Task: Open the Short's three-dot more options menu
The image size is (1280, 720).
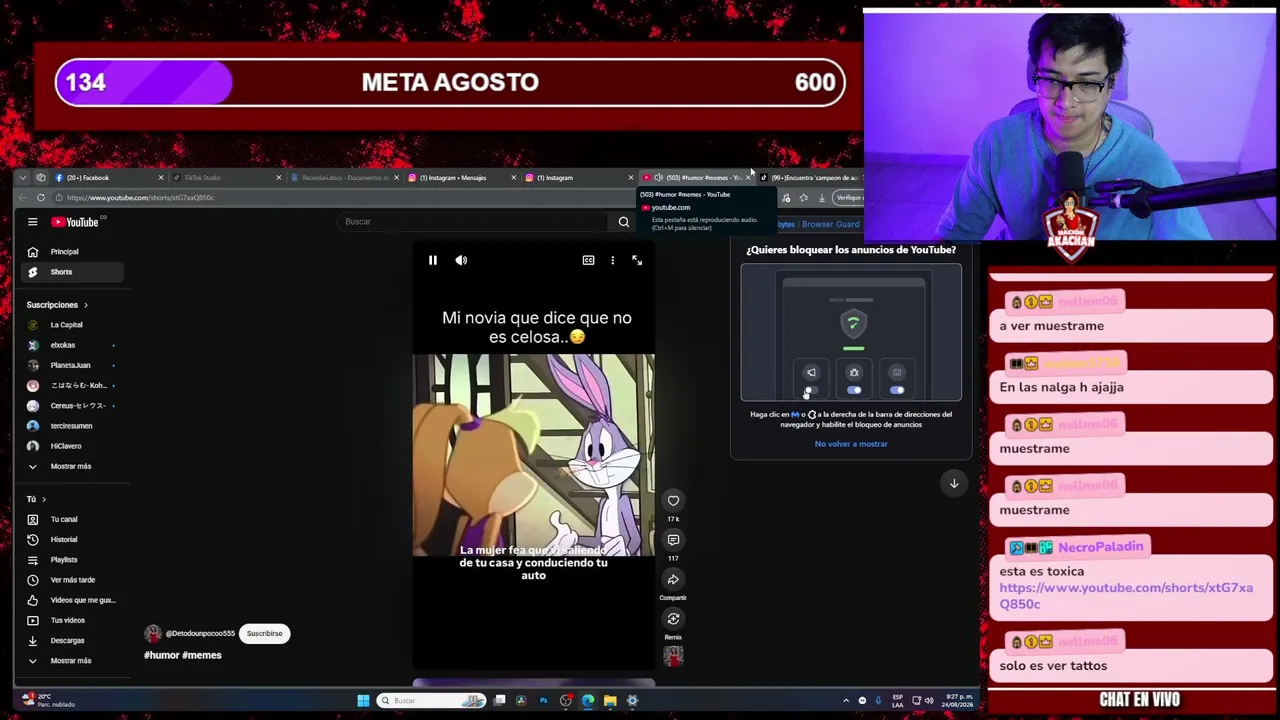Action: [613, 260]
